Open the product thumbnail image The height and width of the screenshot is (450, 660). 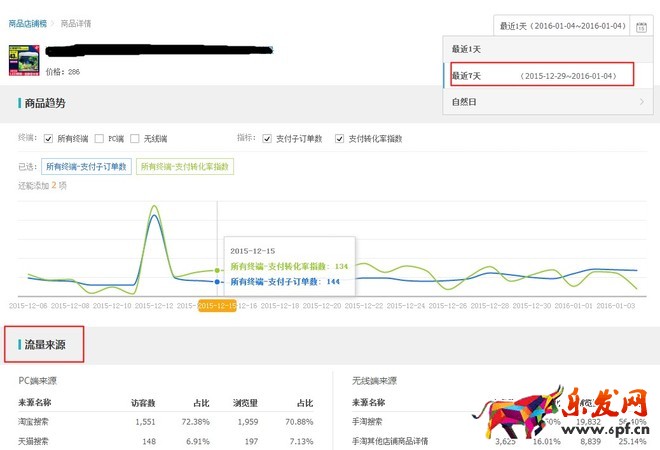pos(23,60)
